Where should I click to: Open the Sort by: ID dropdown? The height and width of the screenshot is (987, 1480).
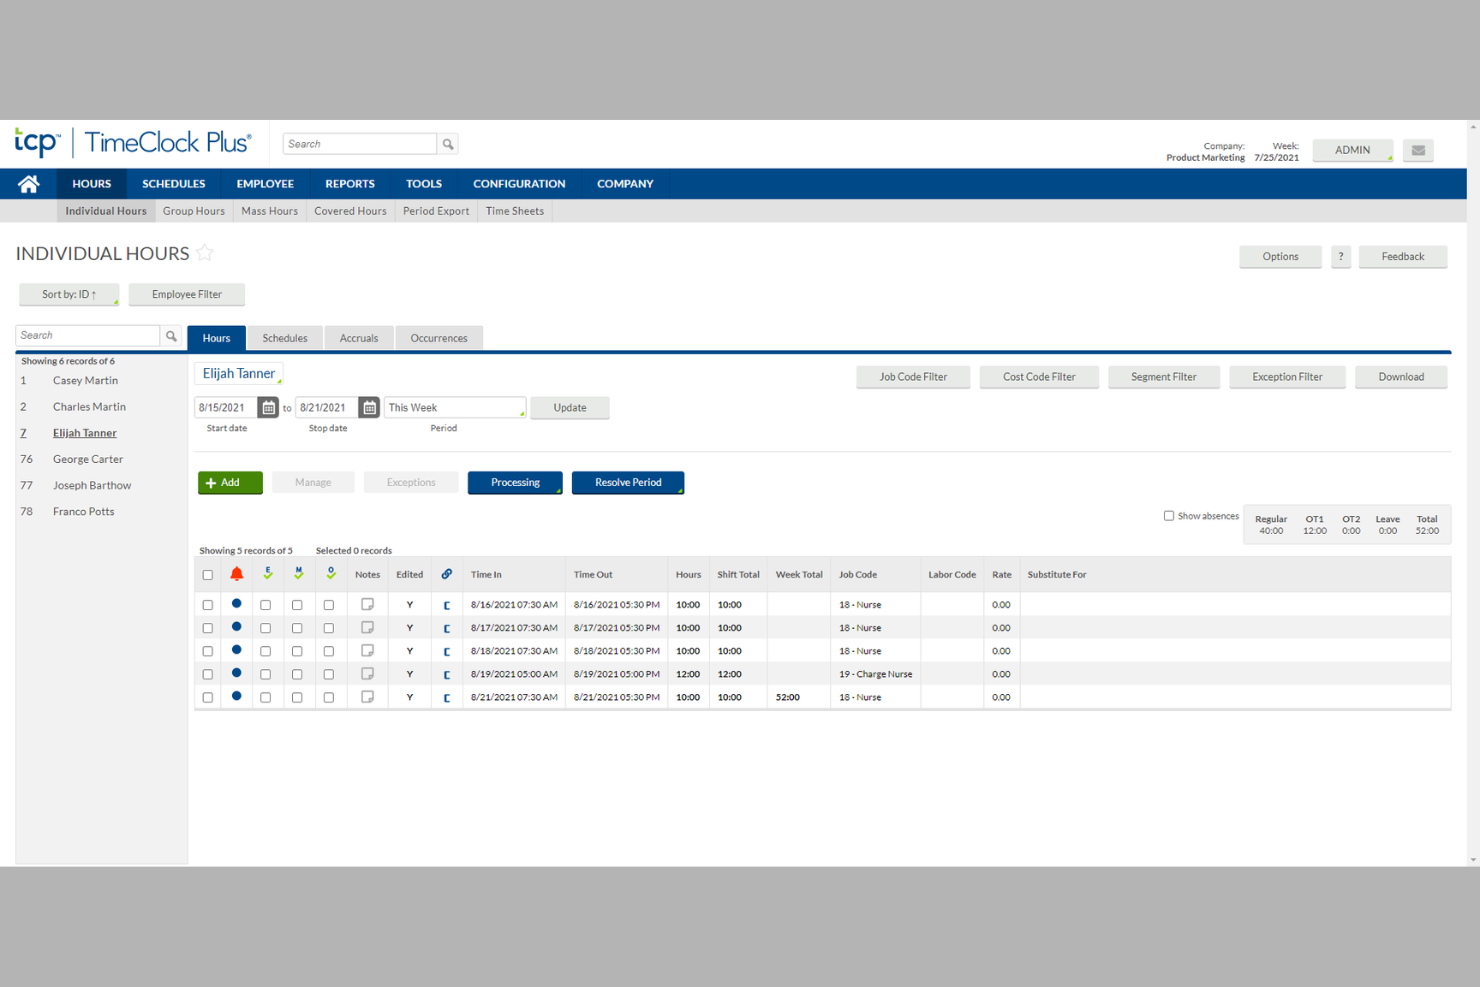tap(68, 294)
